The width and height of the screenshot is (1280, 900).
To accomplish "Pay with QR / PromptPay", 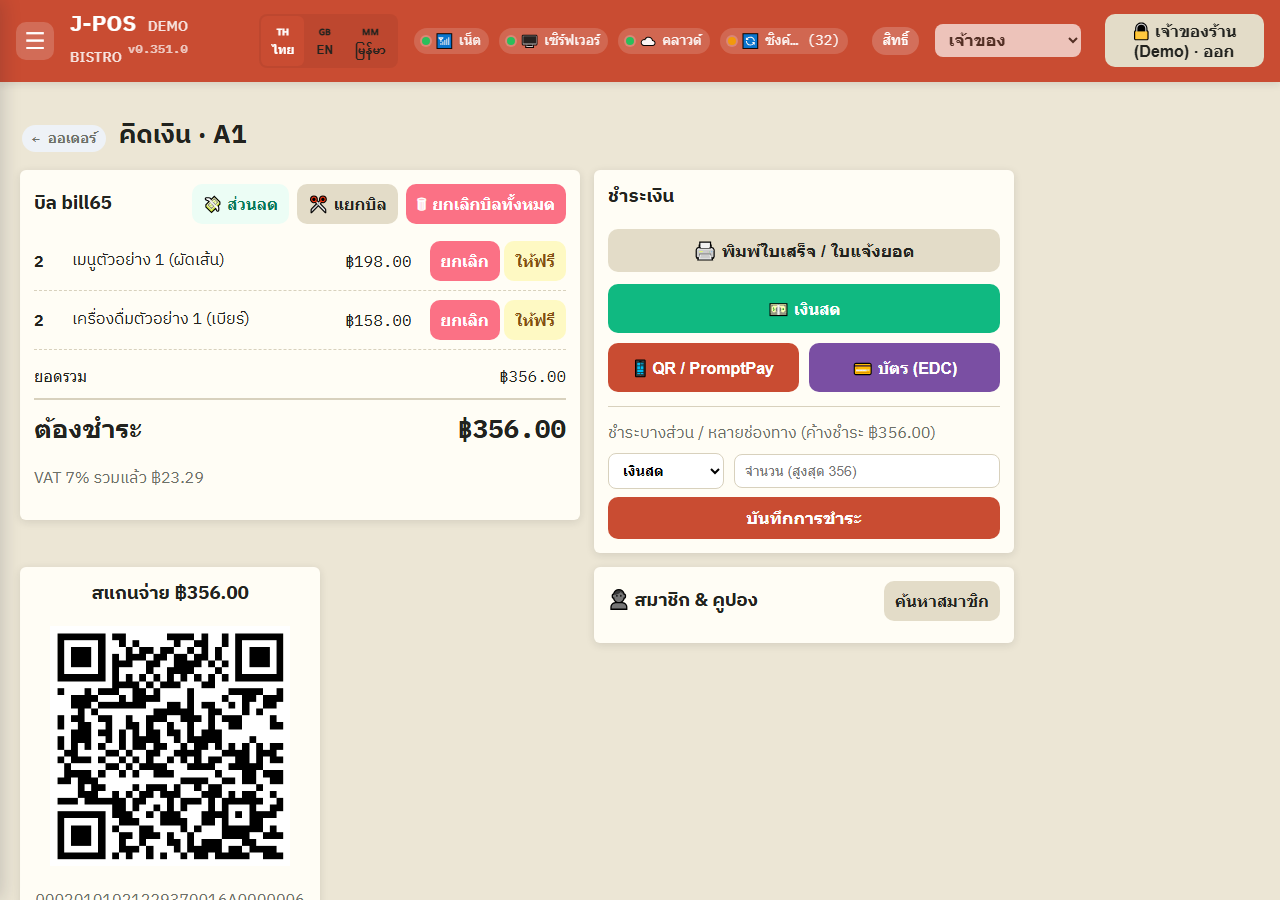I will pyautogui.click(x=703, y=368).
